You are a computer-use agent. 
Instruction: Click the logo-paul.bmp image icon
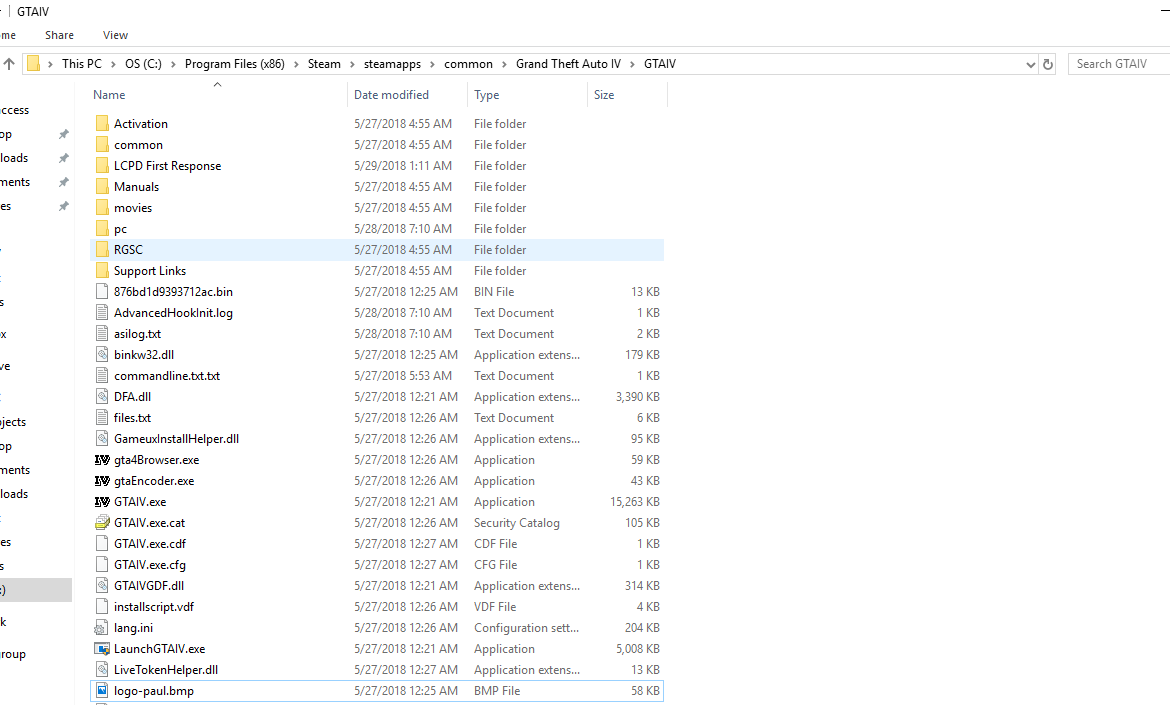coord(102,691)
